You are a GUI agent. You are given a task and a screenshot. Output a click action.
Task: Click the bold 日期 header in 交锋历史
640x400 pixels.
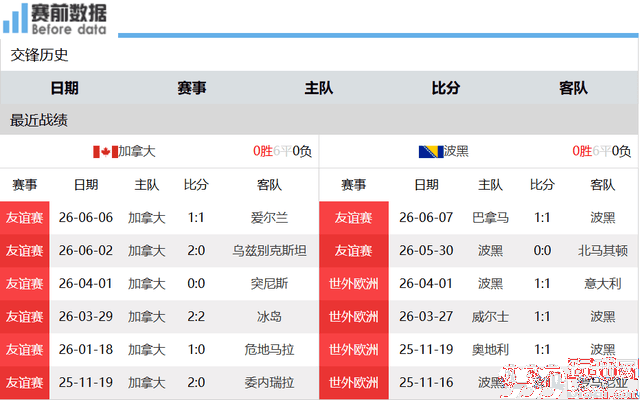(64, 88)
